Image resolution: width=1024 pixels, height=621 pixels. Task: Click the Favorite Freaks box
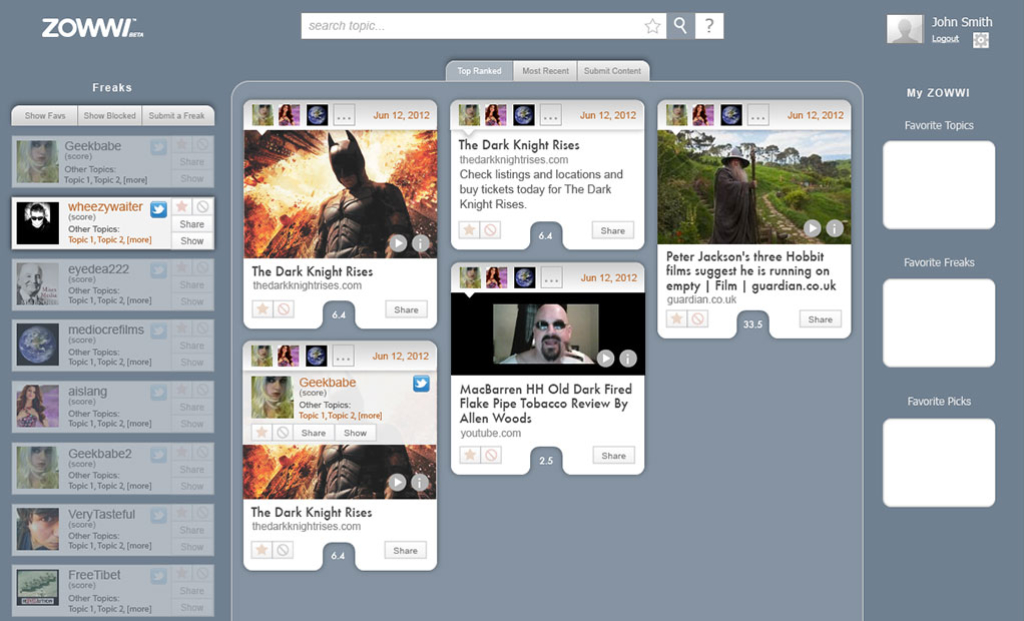939,323
